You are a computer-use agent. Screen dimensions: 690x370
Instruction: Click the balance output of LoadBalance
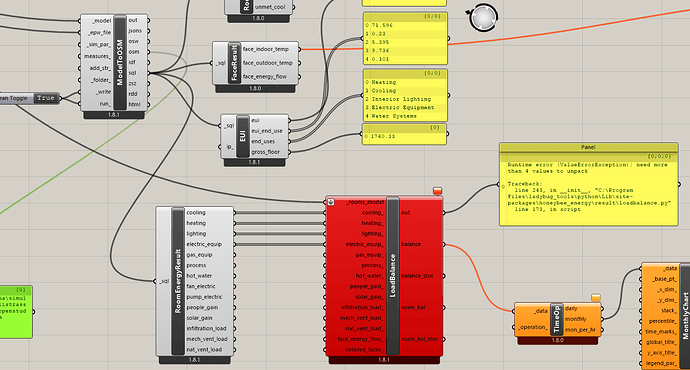pos(411,244)
